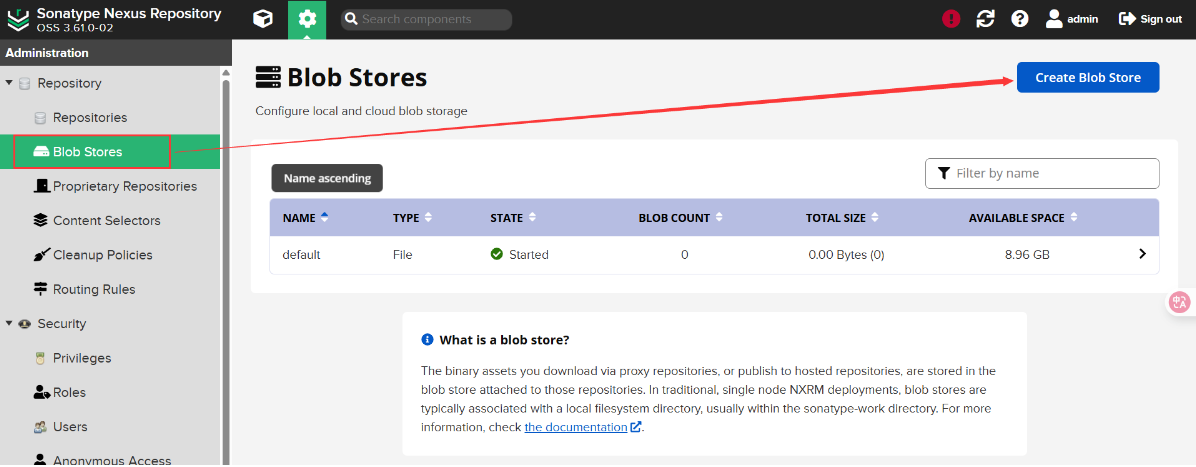This screenshot has width=1196, height=467.
Task: Sort table by STATE column
Action: [513, 217]
